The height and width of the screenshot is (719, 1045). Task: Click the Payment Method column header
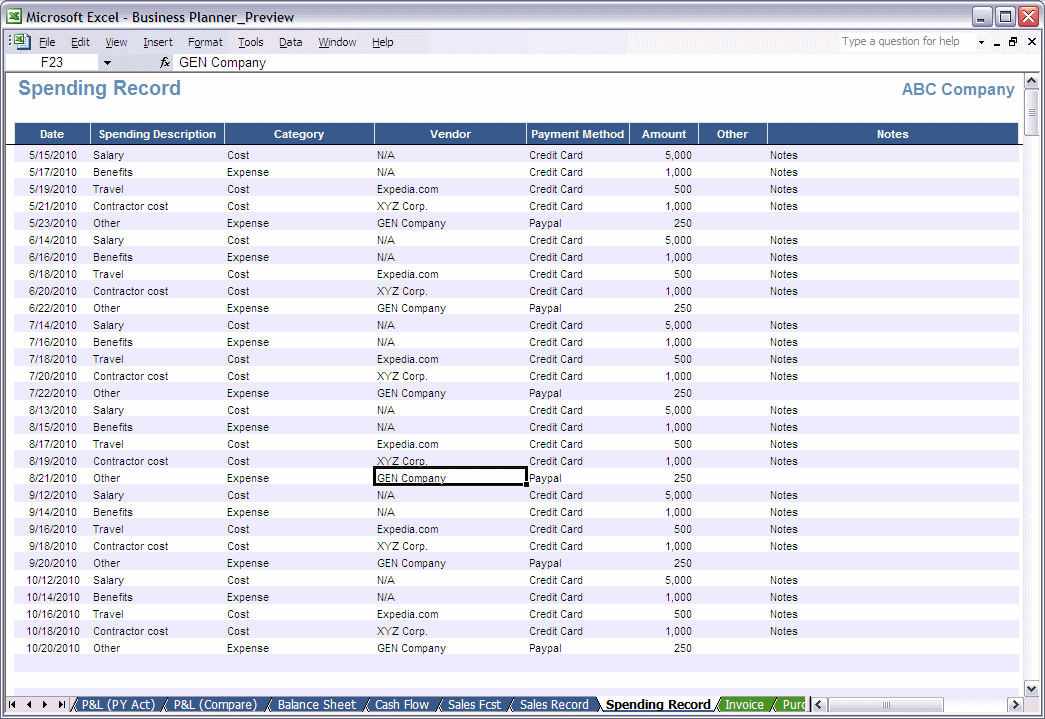coord(577,134)
